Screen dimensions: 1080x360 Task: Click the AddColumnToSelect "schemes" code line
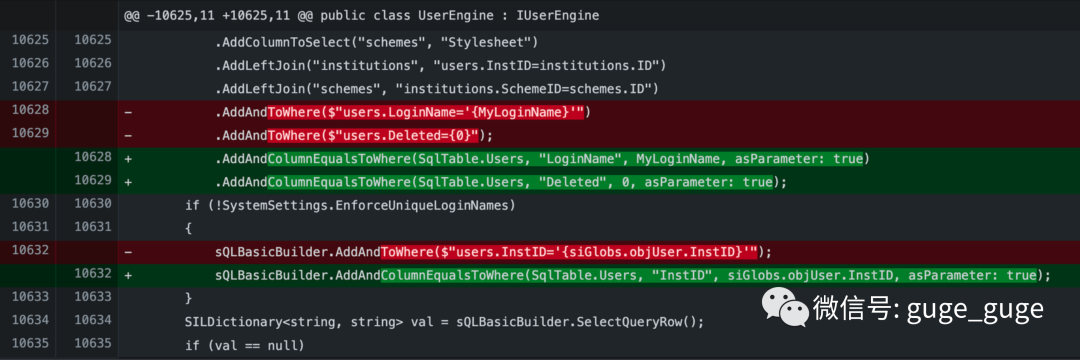375,43
